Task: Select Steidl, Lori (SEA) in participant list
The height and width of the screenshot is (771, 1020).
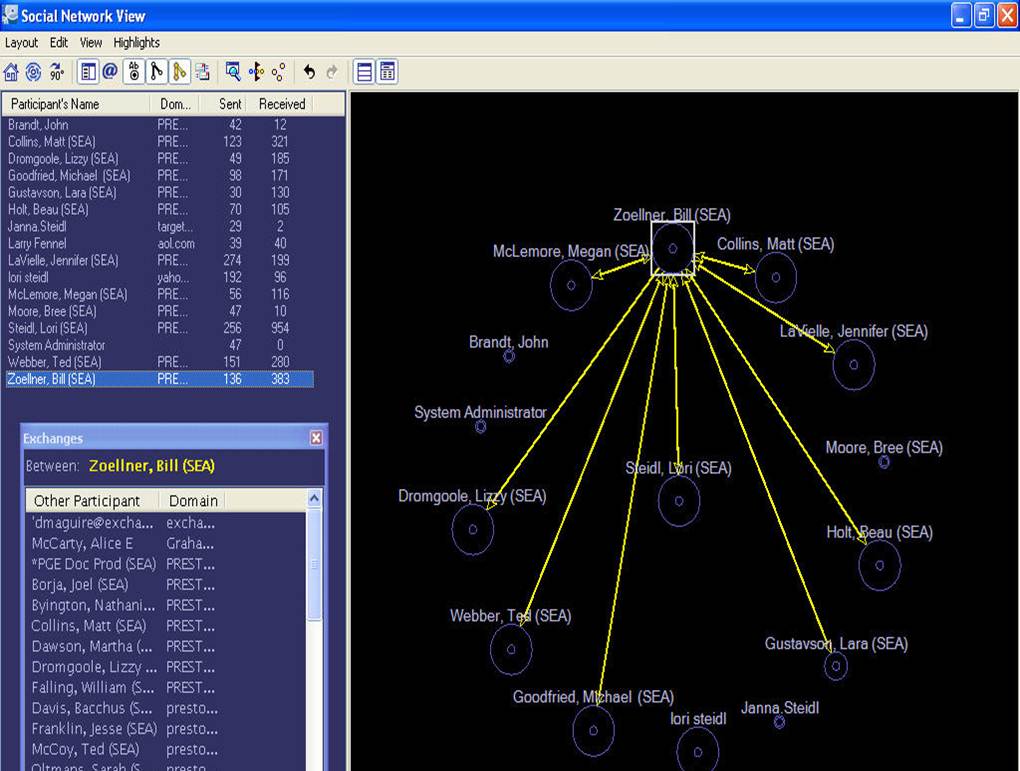Action: [x=48, y=328]
